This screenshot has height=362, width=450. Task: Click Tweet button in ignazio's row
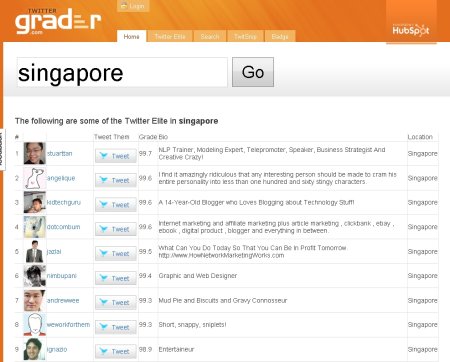pos(116,351)
